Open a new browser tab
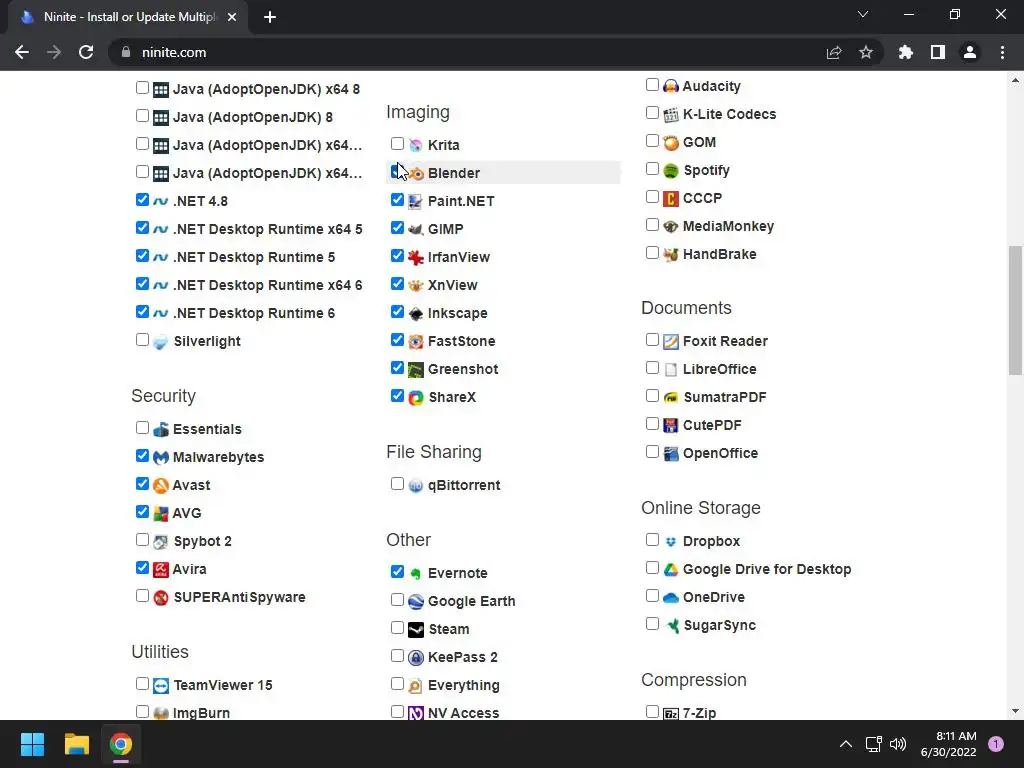 click(x=270, y=18)
